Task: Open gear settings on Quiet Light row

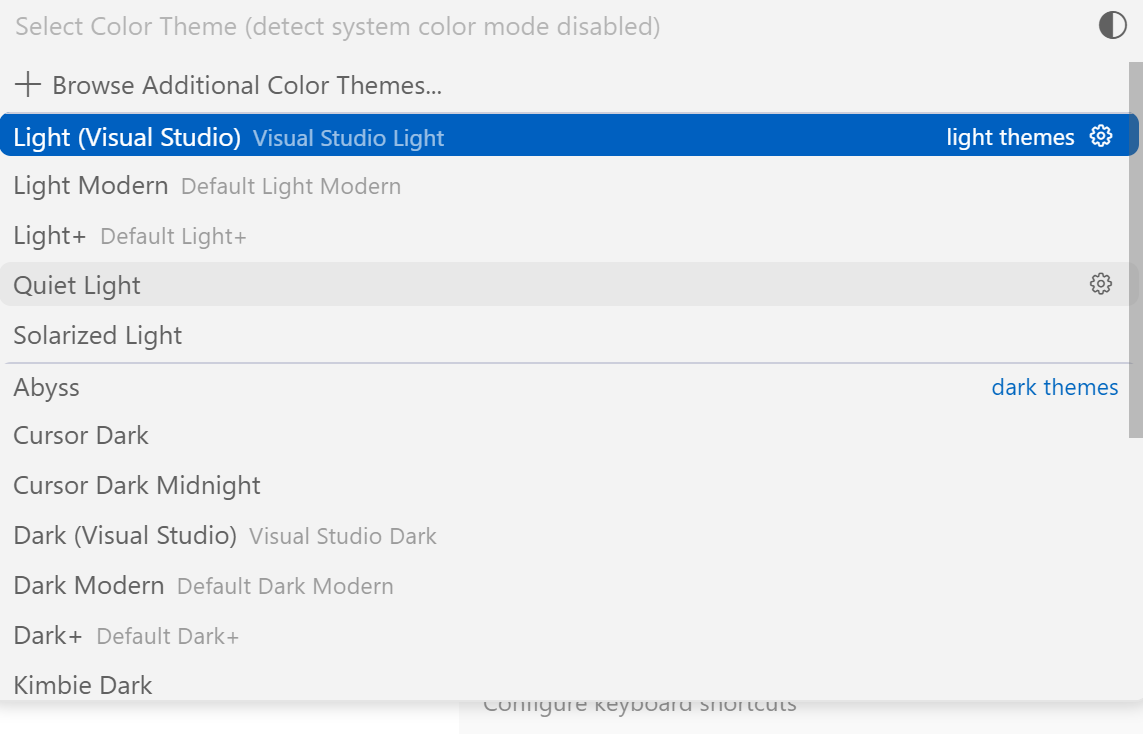Action: (x=1101, y=284)
